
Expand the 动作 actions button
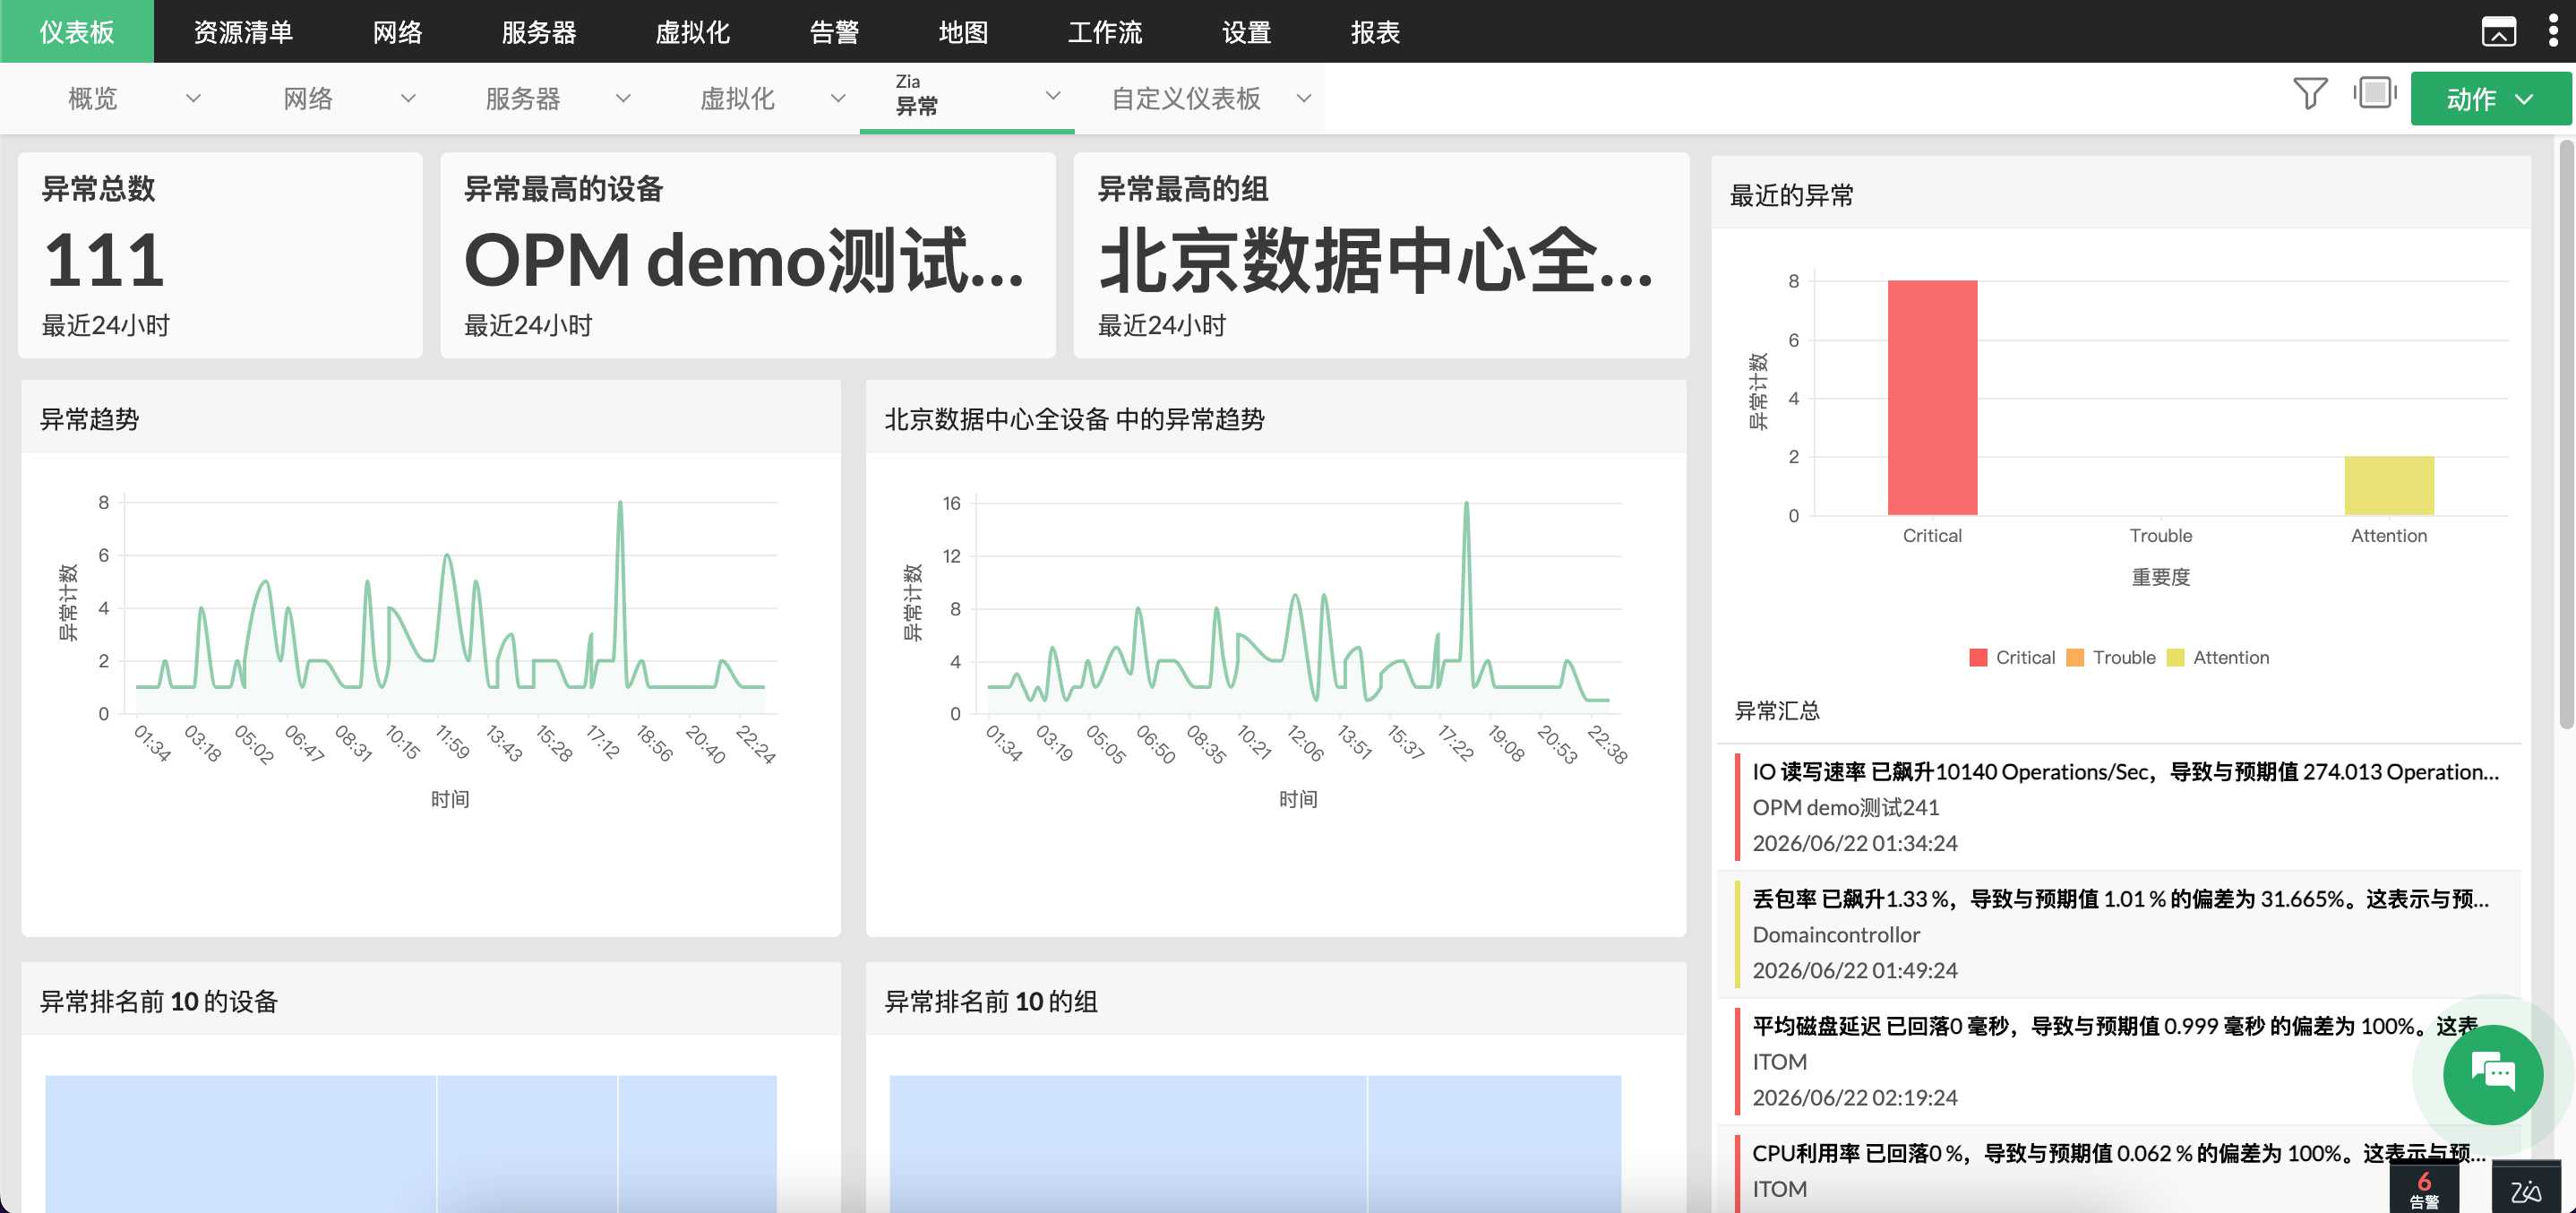pyautogui.click(x=2490, y=98)
